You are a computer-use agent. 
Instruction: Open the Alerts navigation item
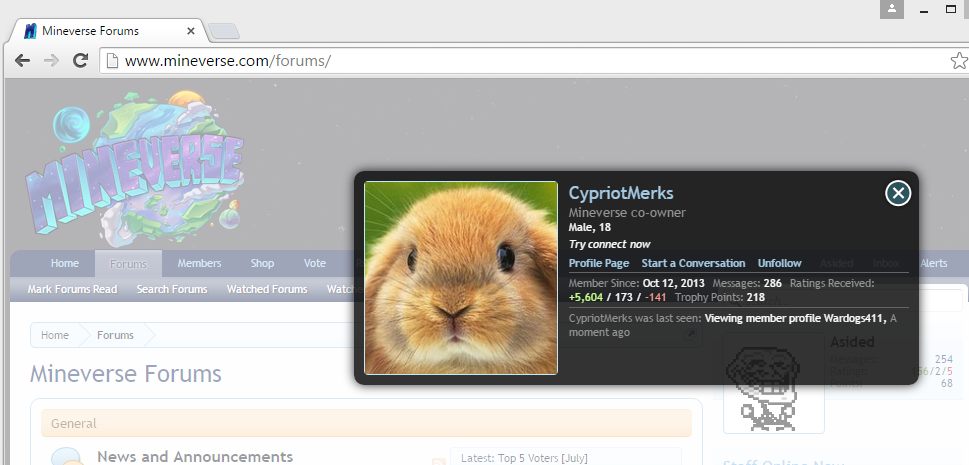(933, 263)
